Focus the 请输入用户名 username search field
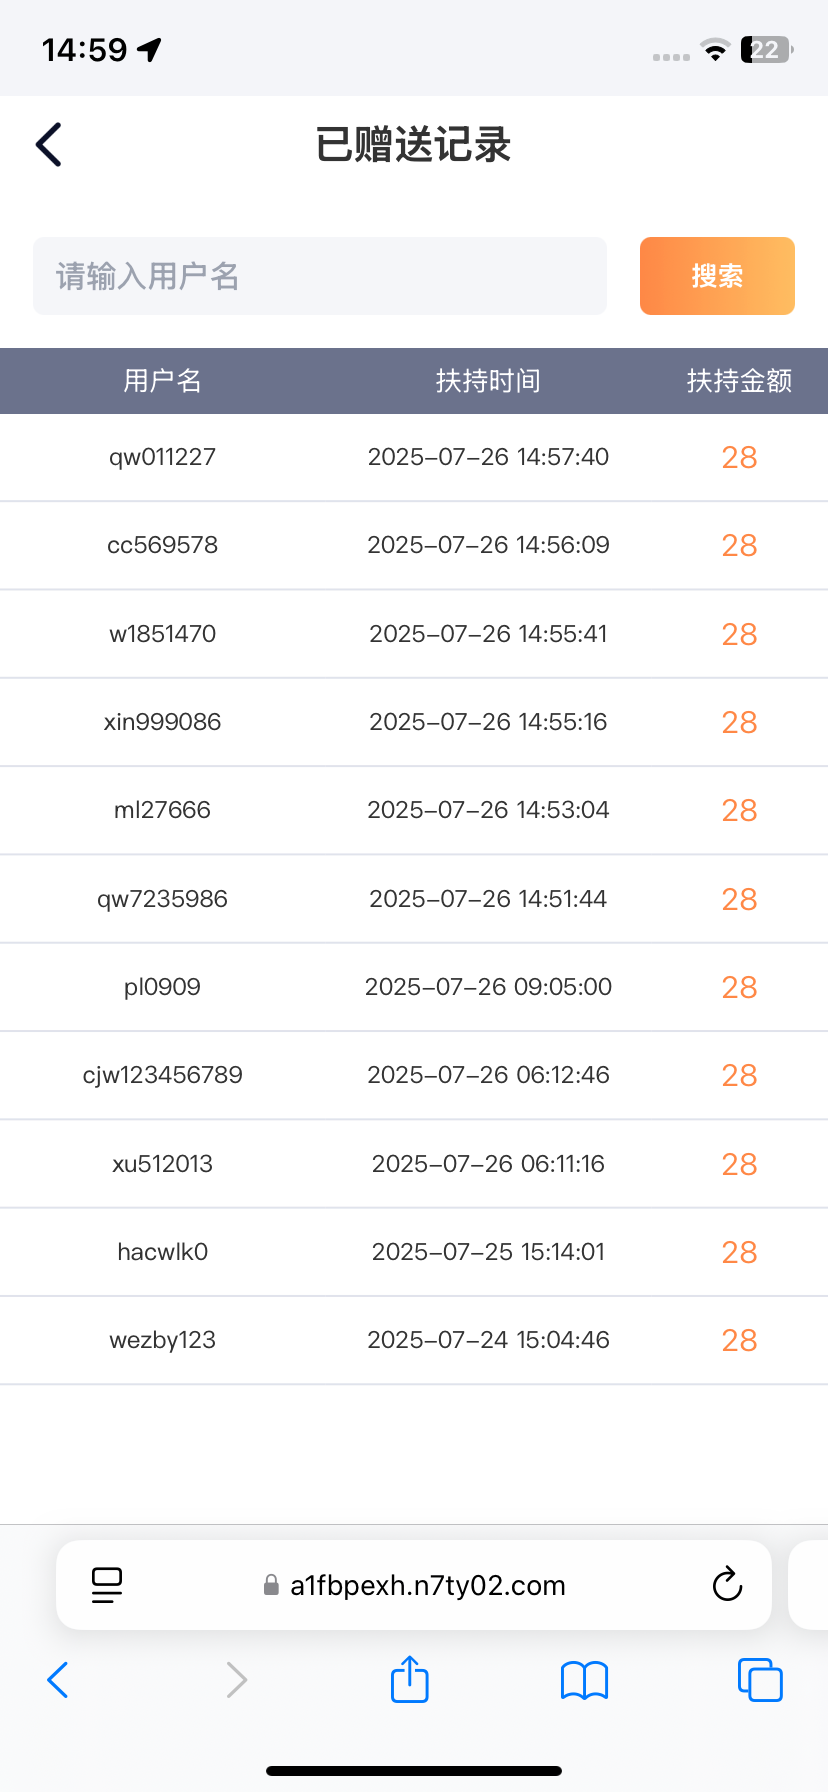The height and width of the screenshot is (1792, 828). tap(320, 276)
